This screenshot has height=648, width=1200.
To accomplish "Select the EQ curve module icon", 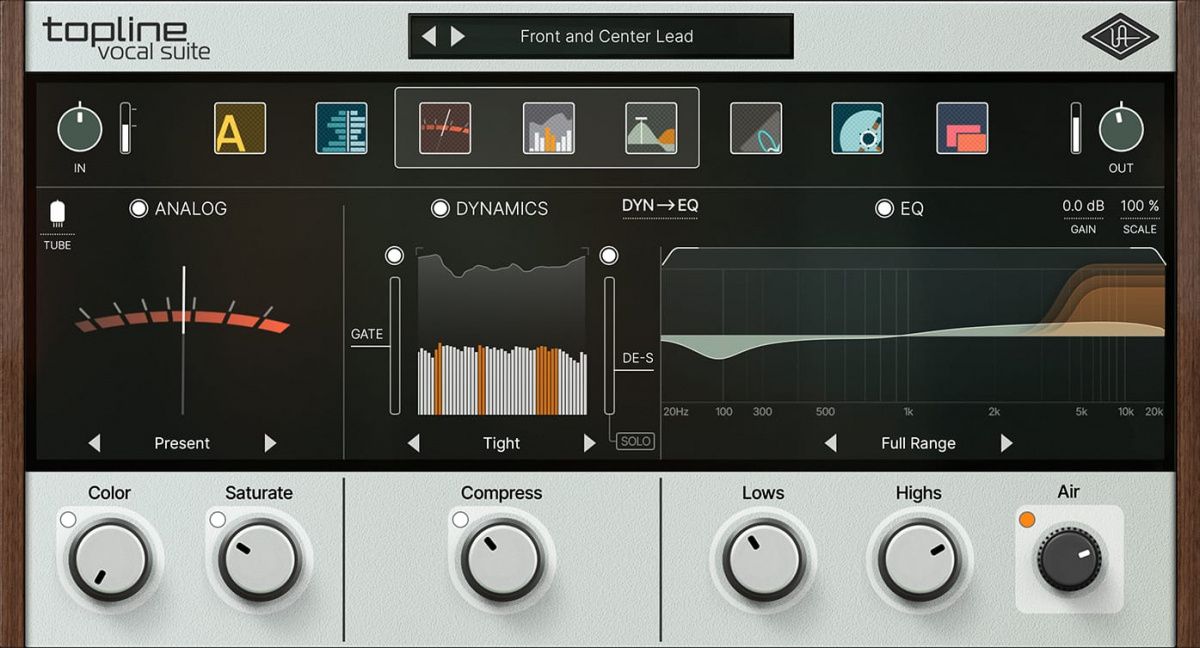I will [x=649, y=130].
